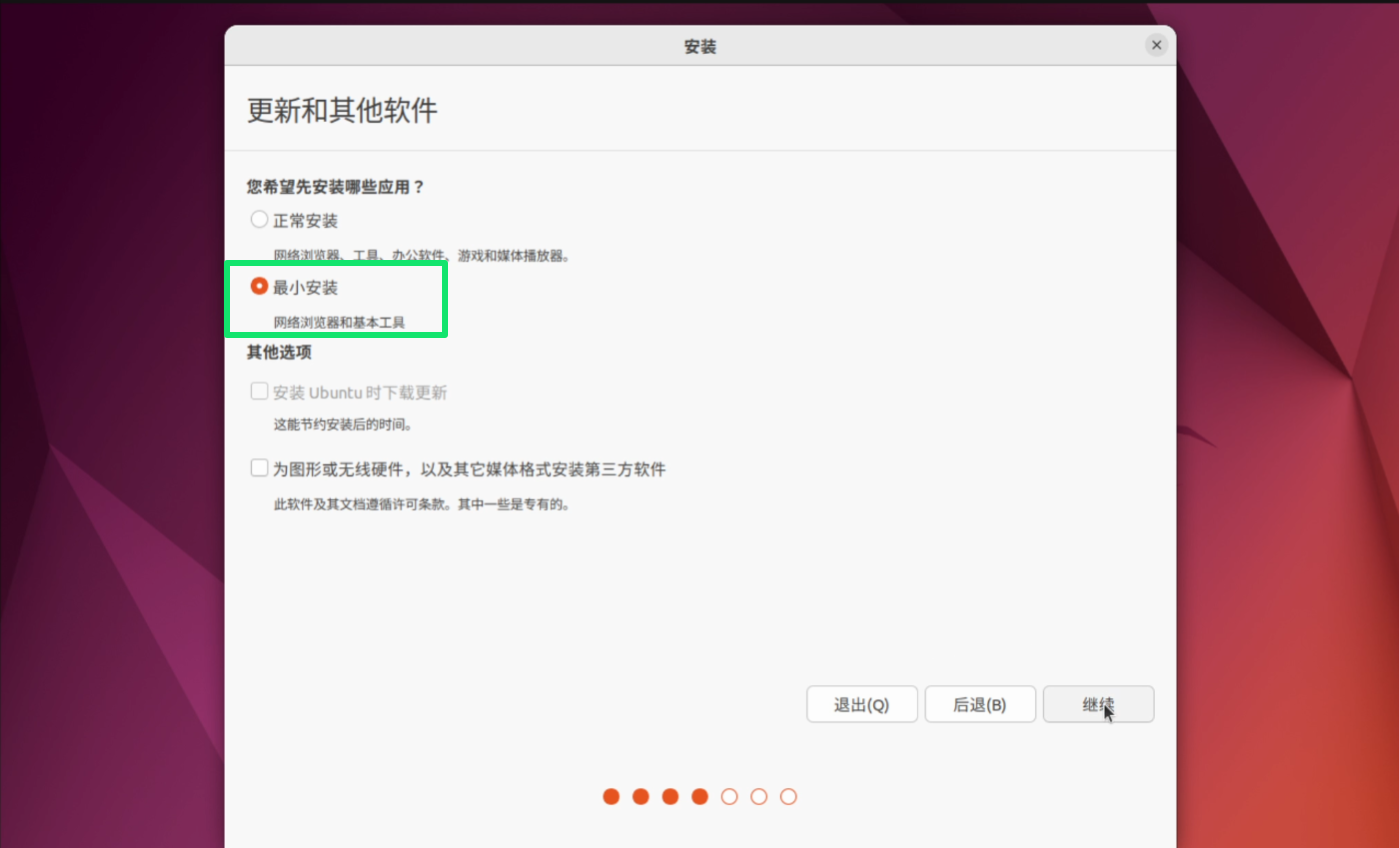Click the 继续 button to proceed
The image size is (1399, 848).
1097,704
